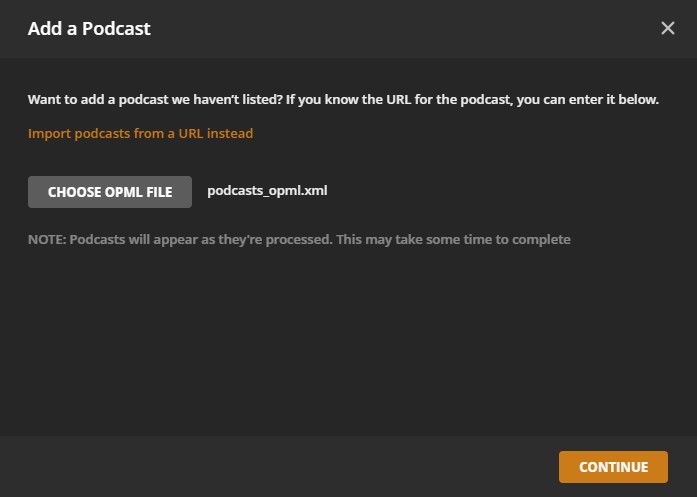
Task: Click the NOTE about podcast processing time
Action: point(299,240)
